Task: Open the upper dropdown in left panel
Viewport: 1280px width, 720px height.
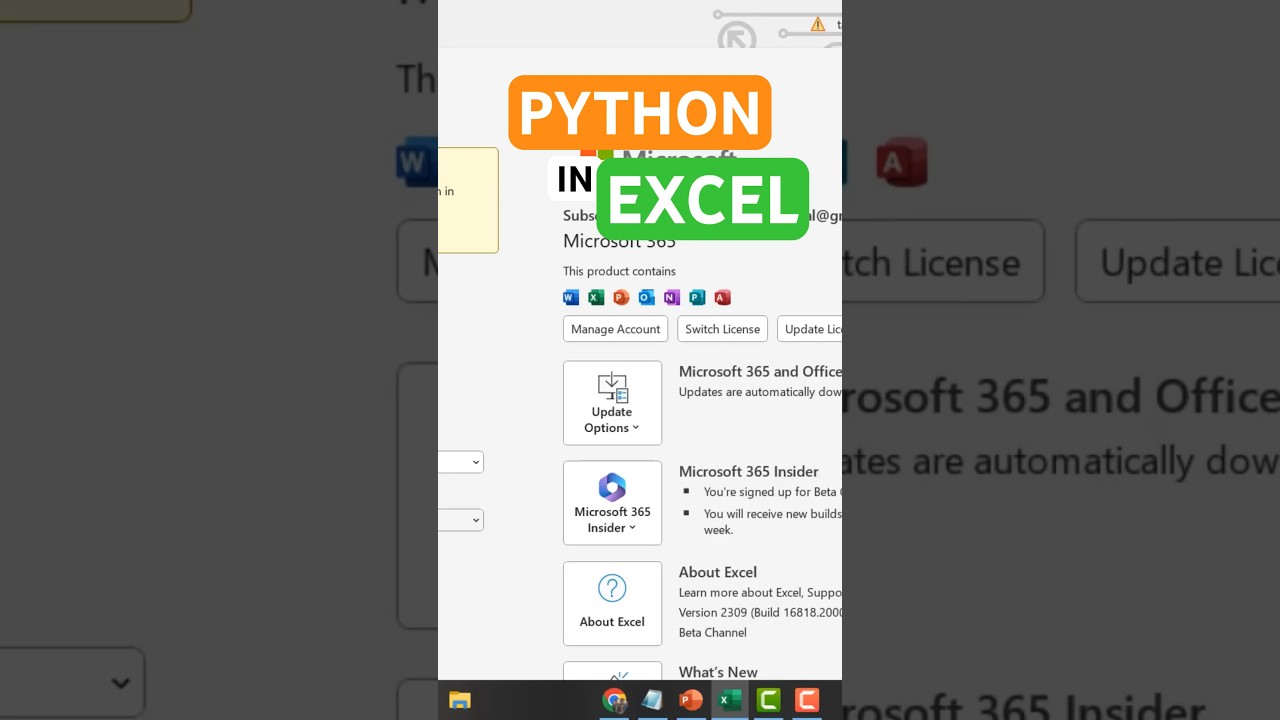Action: point(461,462)
